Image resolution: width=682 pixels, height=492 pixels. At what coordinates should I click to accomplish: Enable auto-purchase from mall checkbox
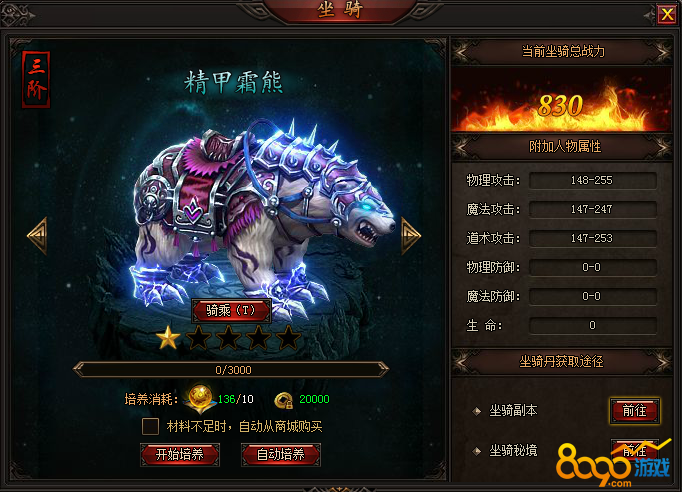(150, 426)
